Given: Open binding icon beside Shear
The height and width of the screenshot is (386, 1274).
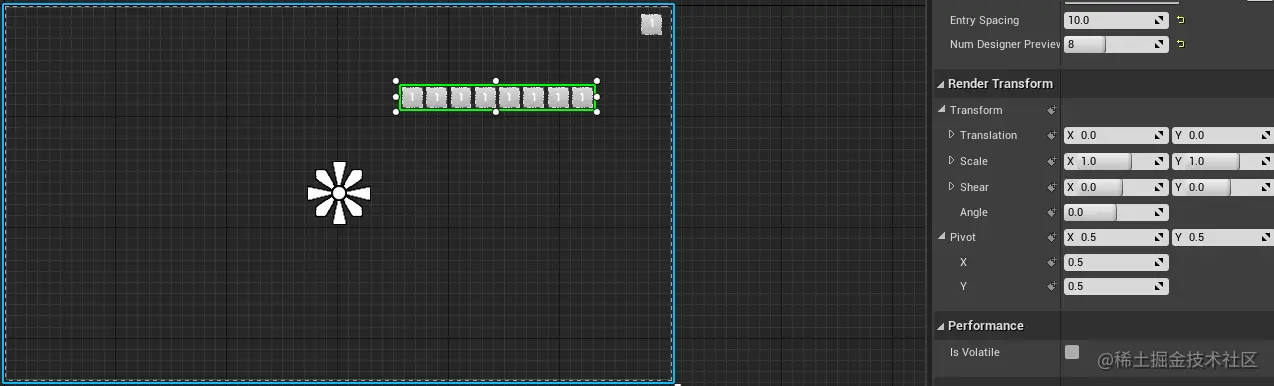Looking at the screenshot, I should (x=1052, y=187).
